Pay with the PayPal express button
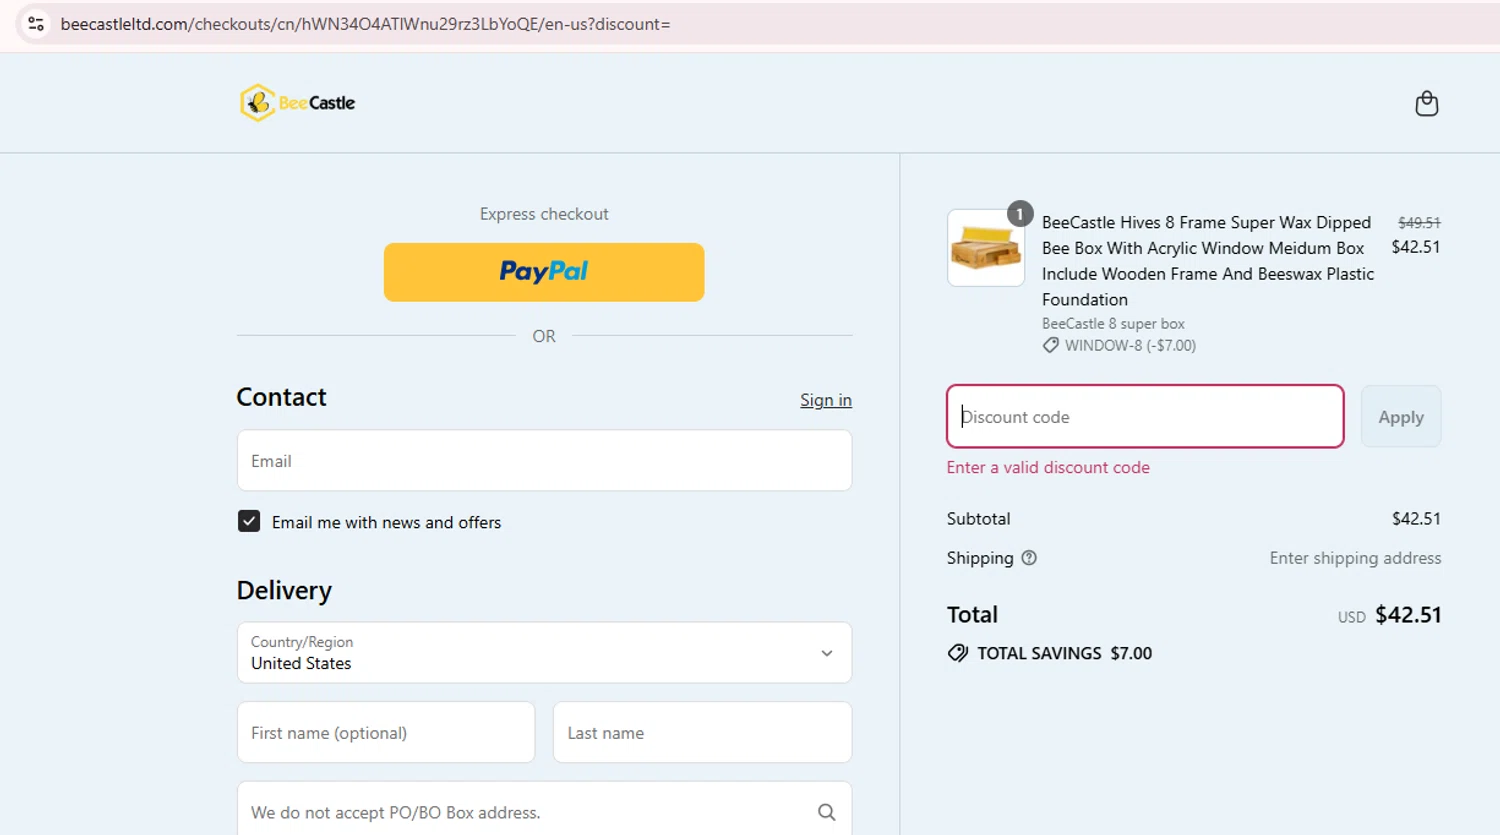The width and height of the screenshot is (1500, 835). [x=544, y=272]
